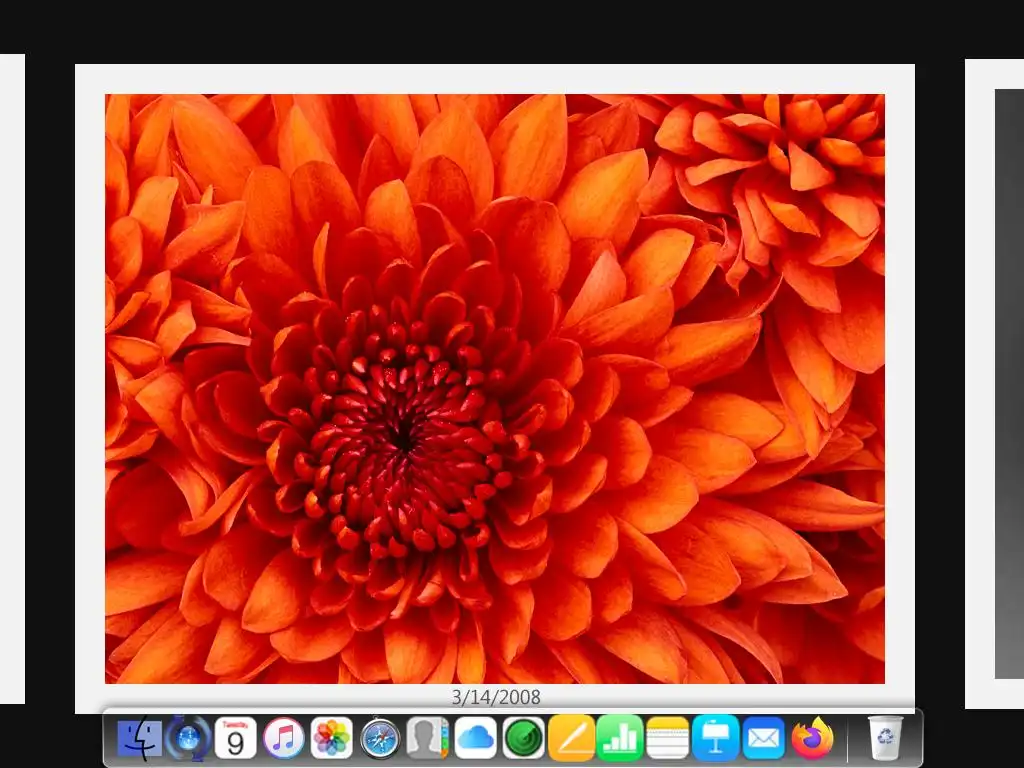The image size is (1024, 768).
Task: Open the Notes app in dock
Action: [x=667, y=738]
